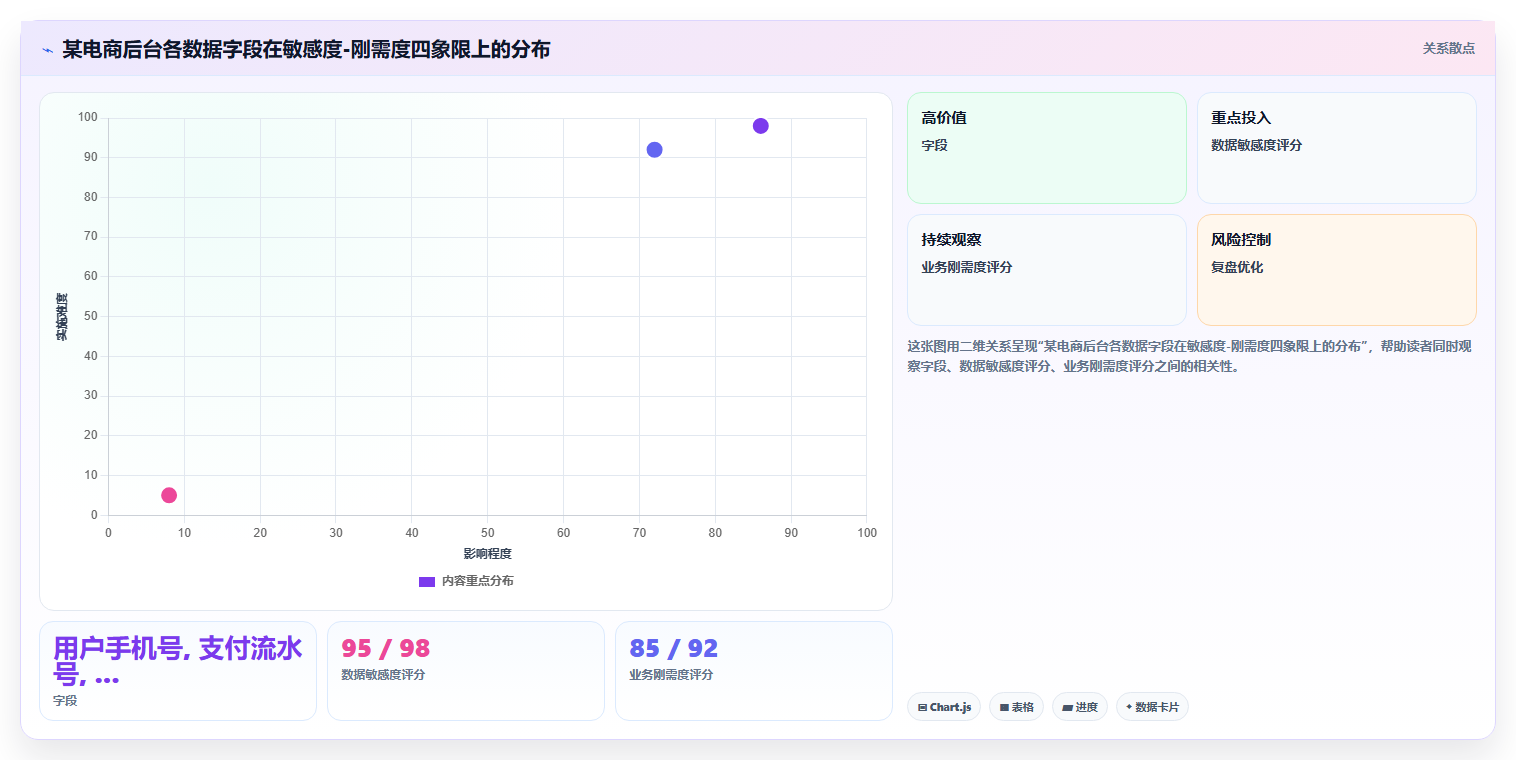This screenshot has width=1516, height=760.
Task: Click the 字段 caption in the bottom-left stat card
Action: point(65,701)
